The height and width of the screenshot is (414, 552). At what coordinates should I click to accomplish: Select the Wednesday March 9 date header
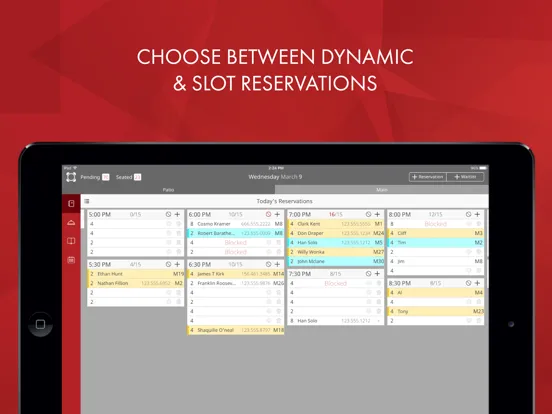click(x=275, y=177)
